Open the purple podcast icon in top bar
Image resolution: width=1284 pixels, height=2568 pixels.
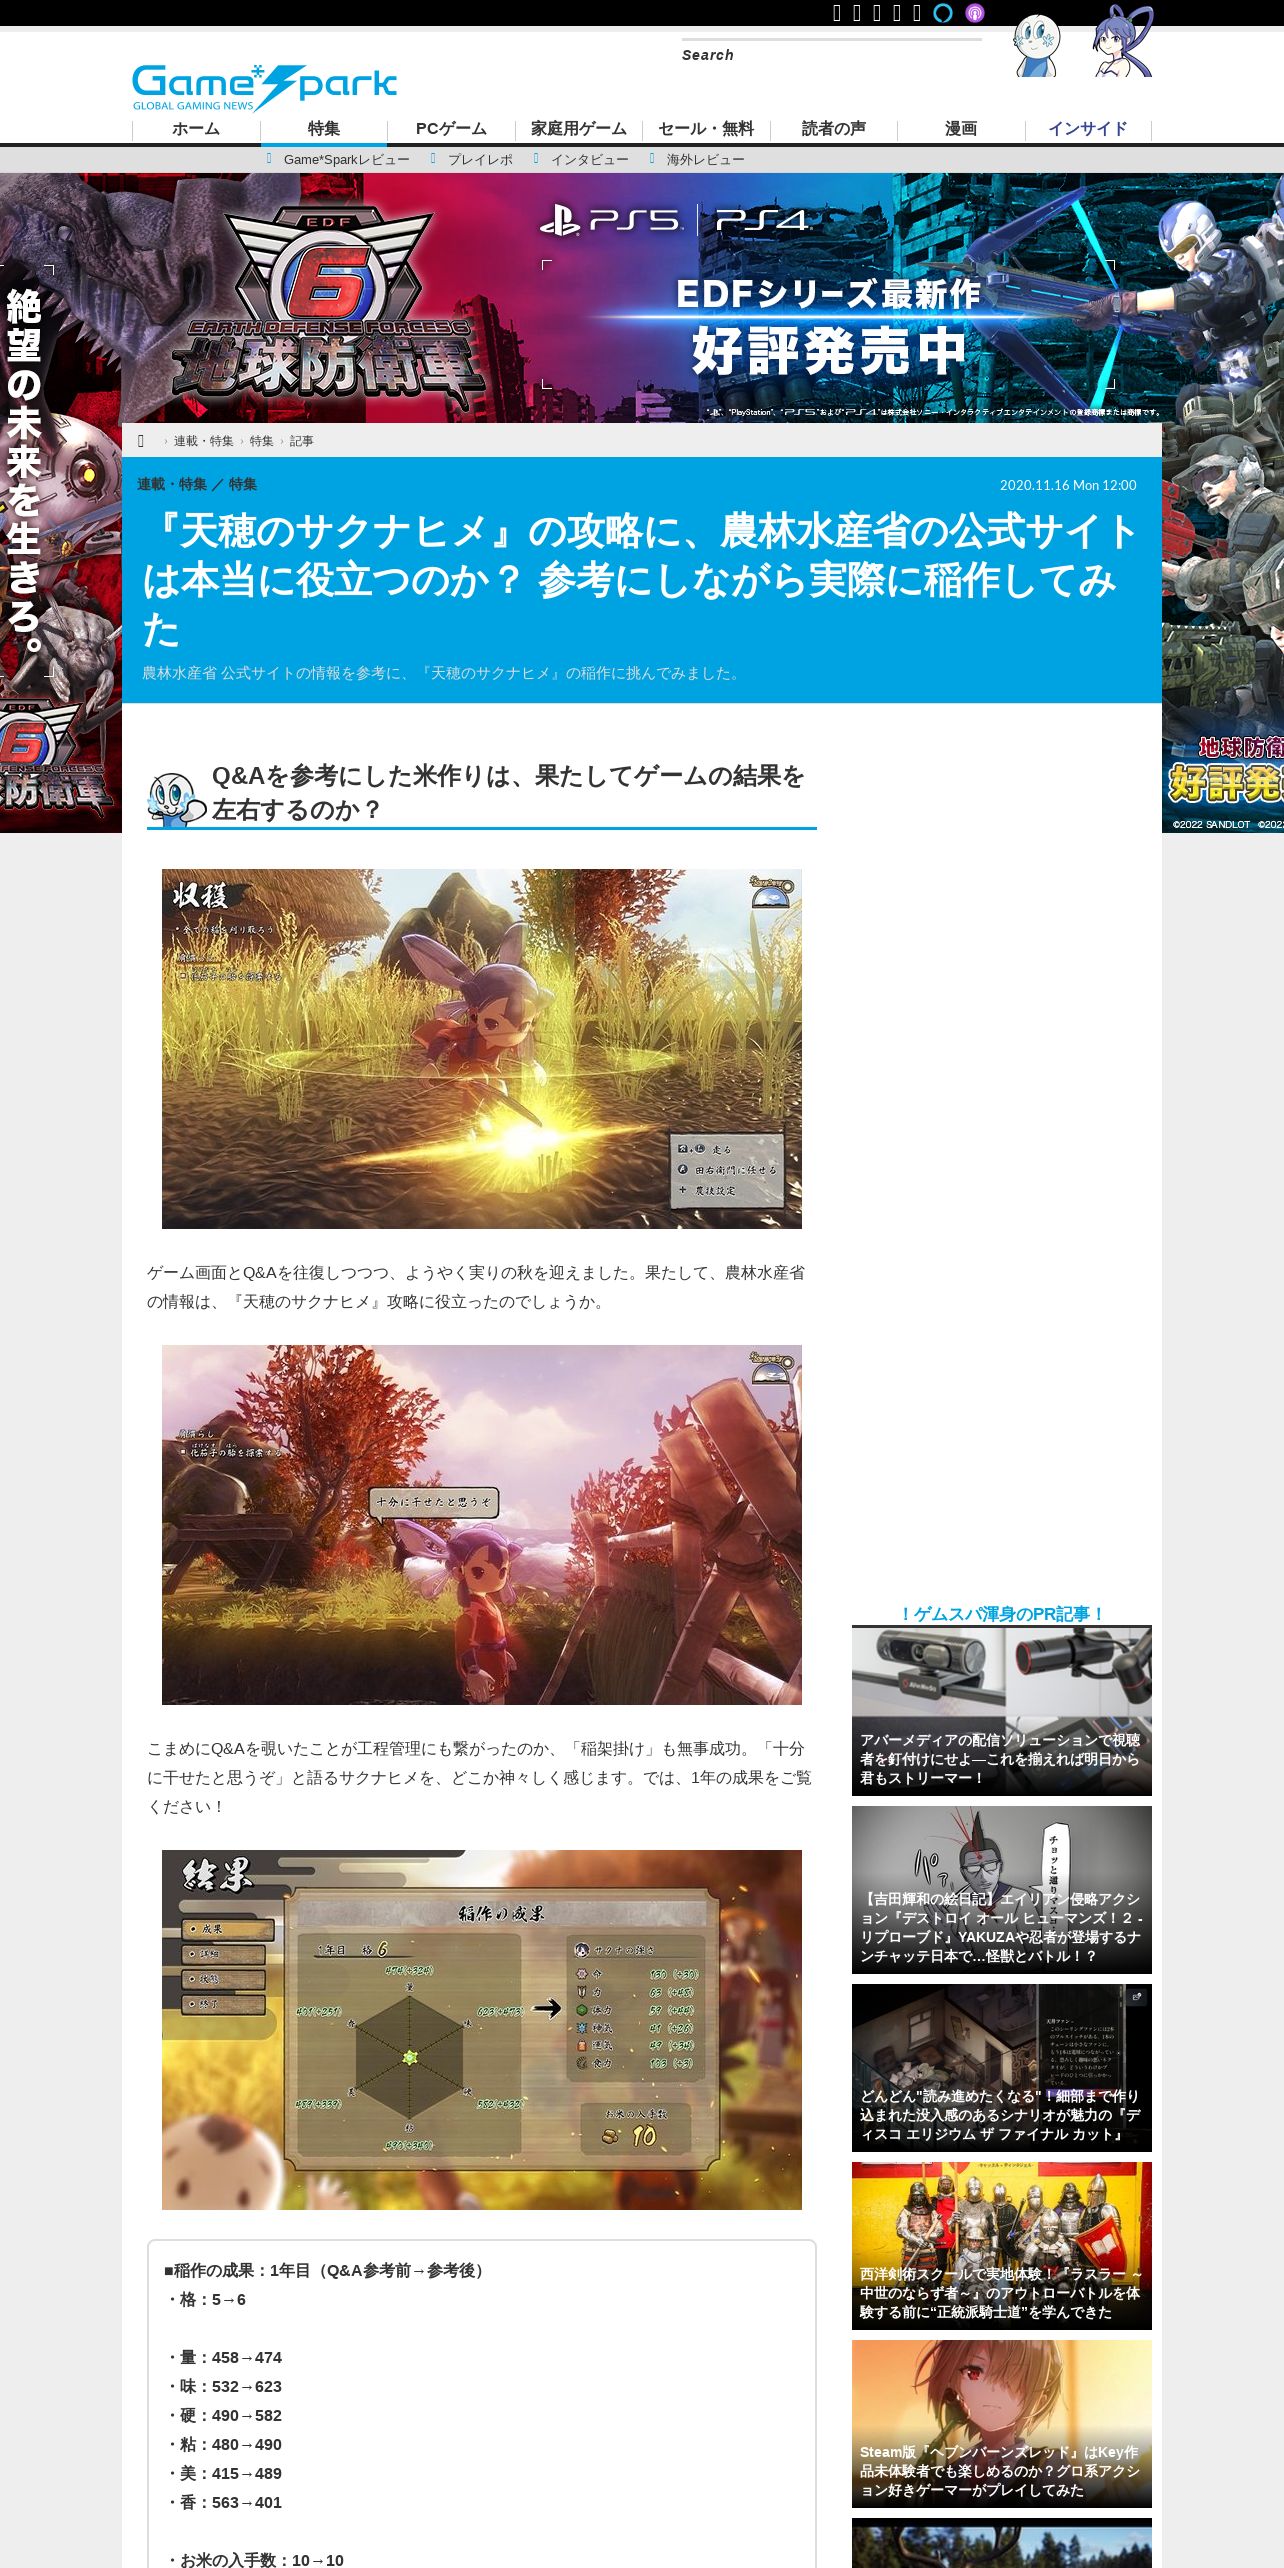(975, 13)
